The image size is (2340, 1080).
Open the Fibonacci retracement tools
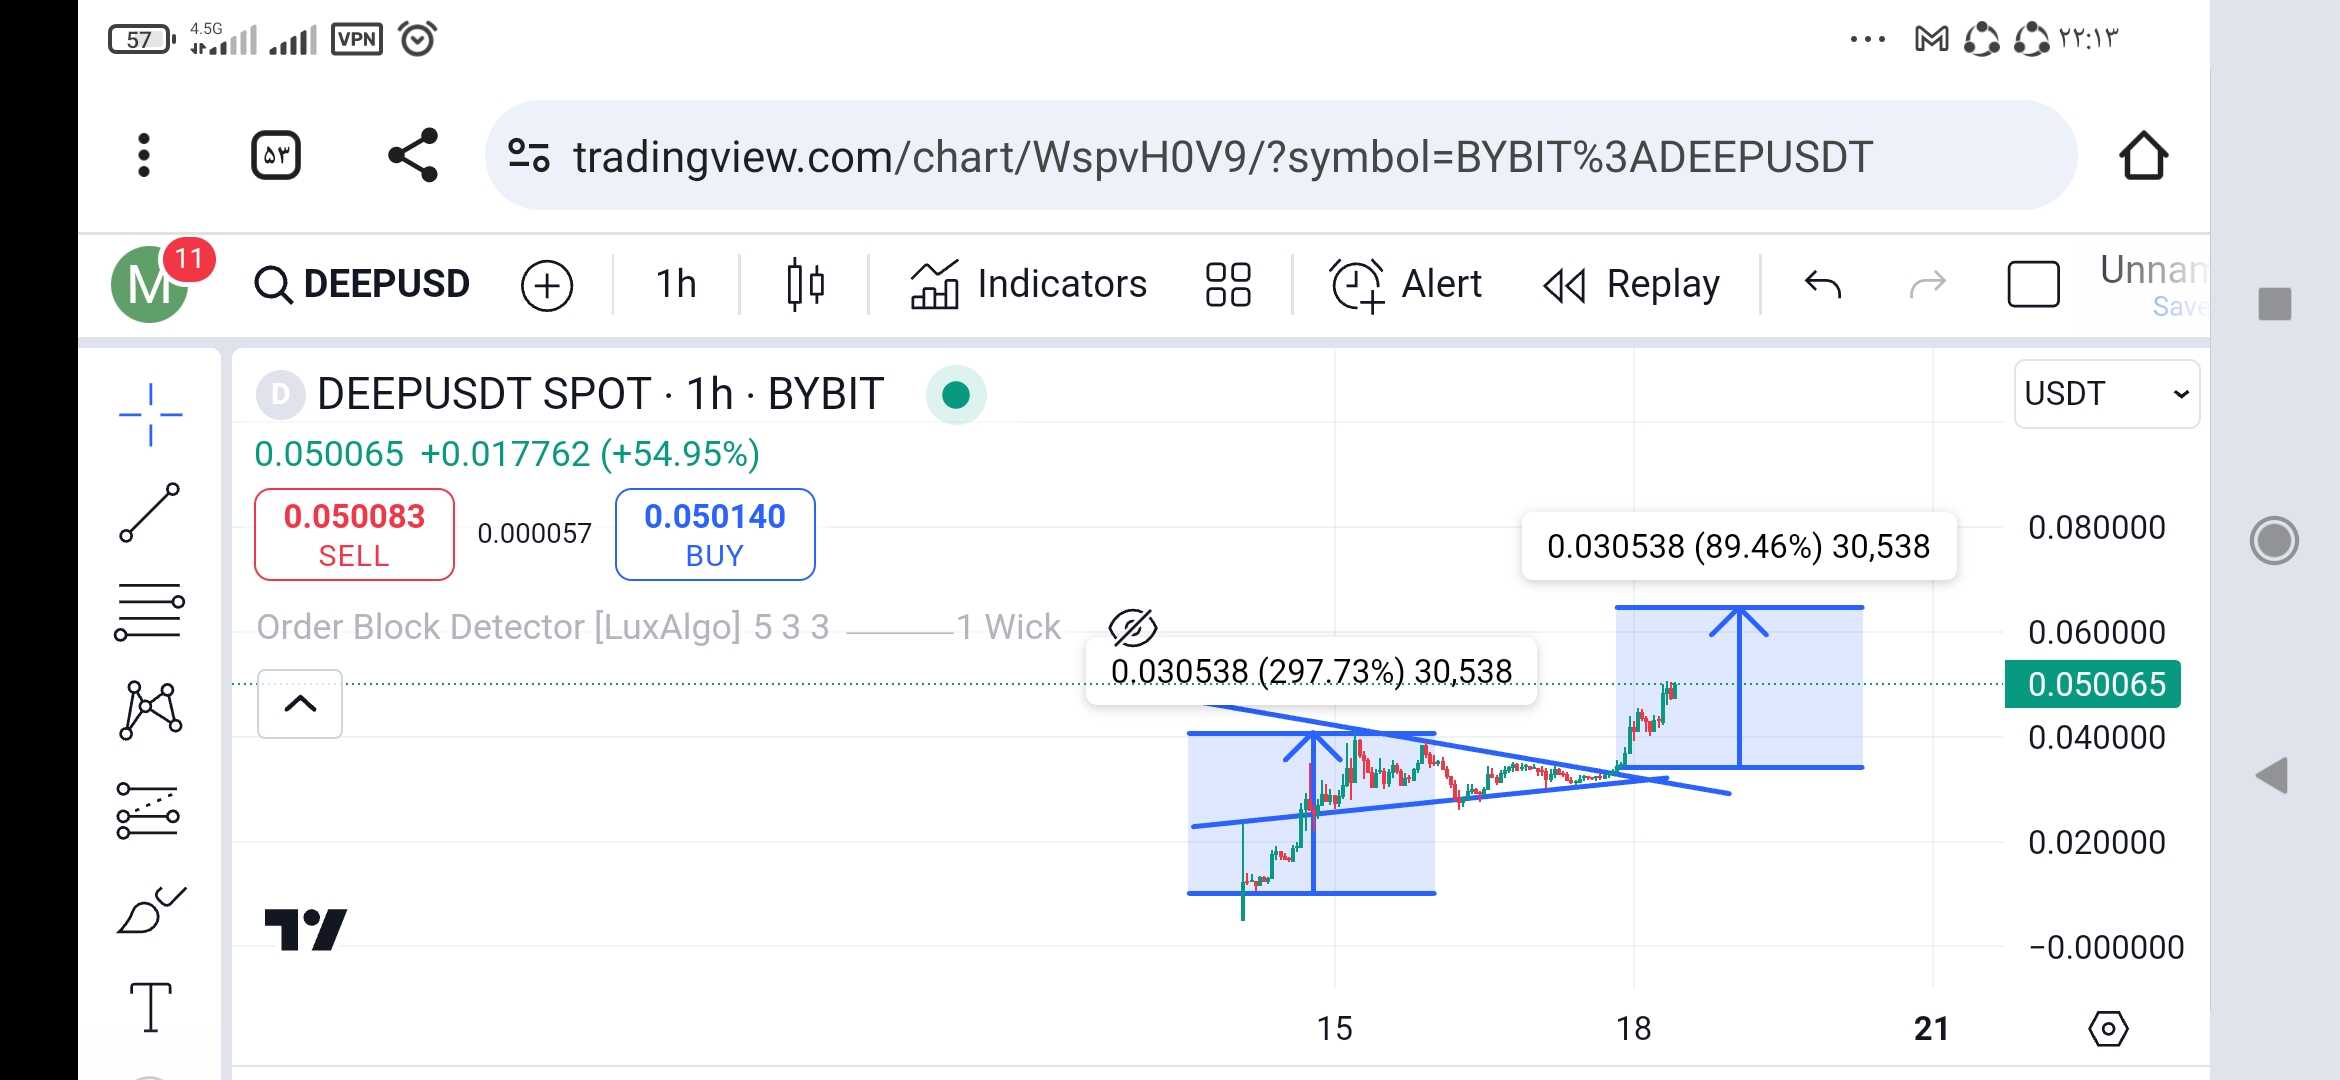[x=150, y=611]
